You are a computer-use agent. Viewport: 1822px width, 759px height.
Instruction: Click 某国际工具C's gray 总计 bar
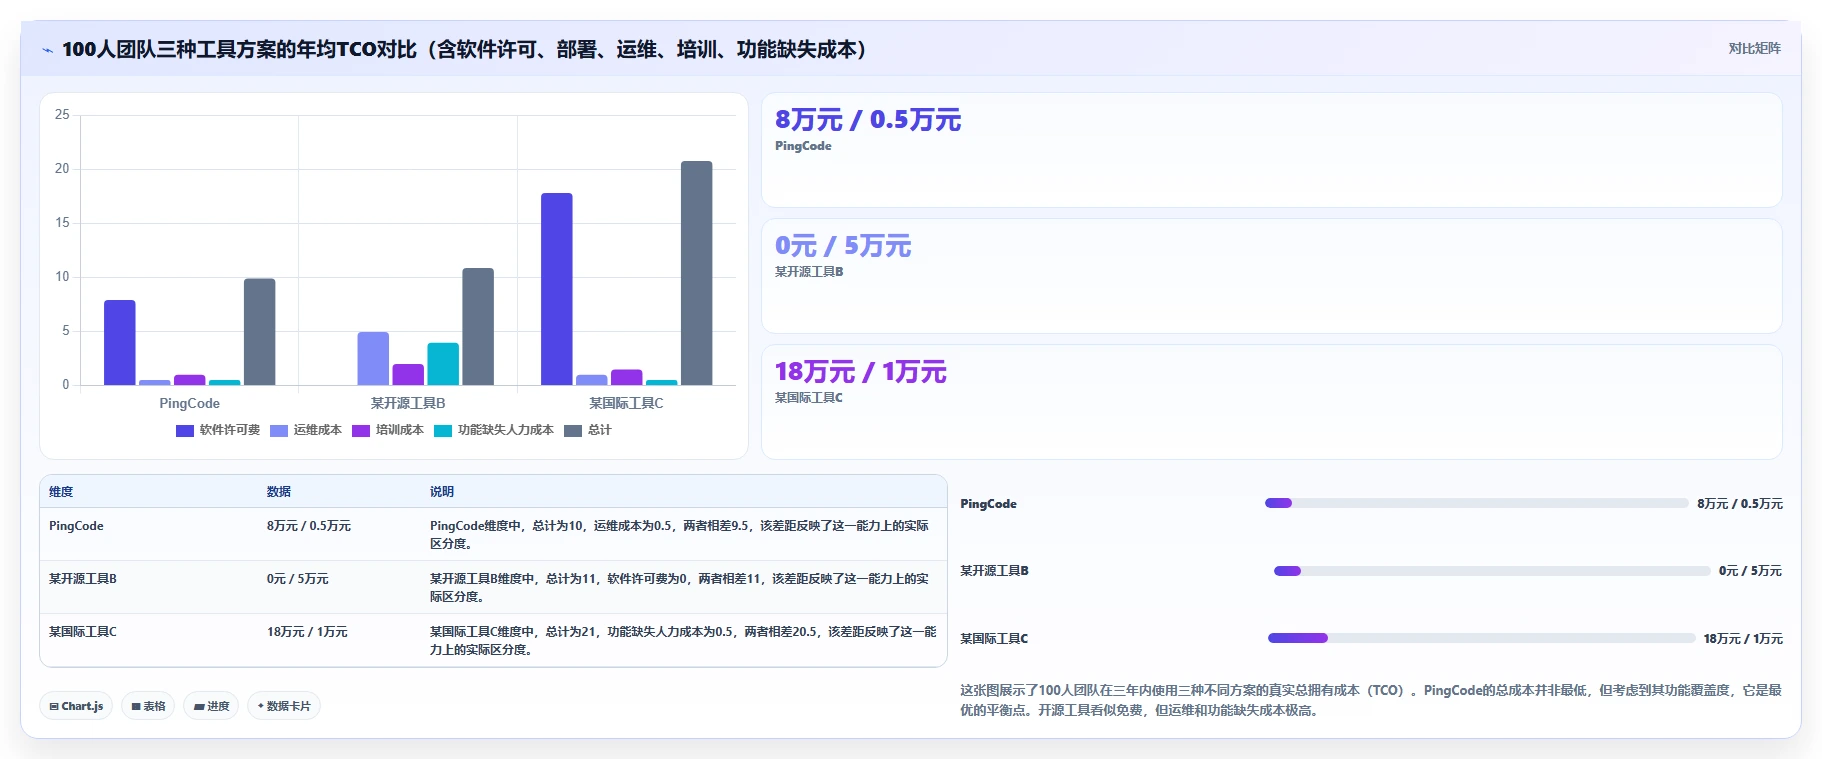tap(697, 273)
